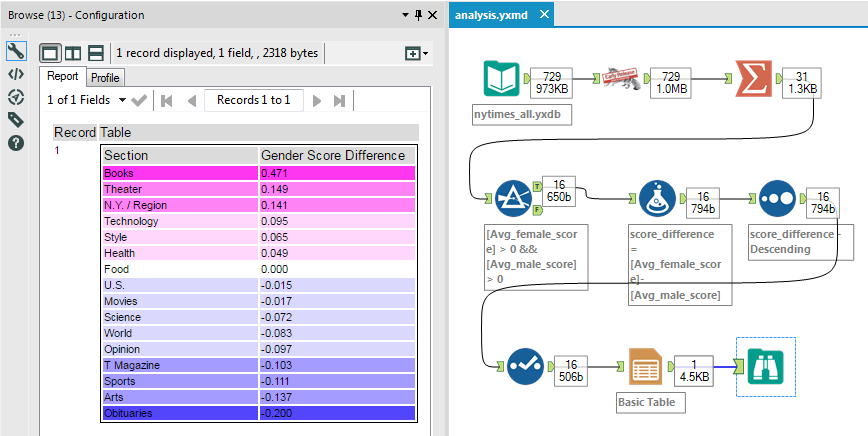This screenshot has height=436, width=868.
Task: Toggle side-by-side split view layout
Action: coord(73,53)
